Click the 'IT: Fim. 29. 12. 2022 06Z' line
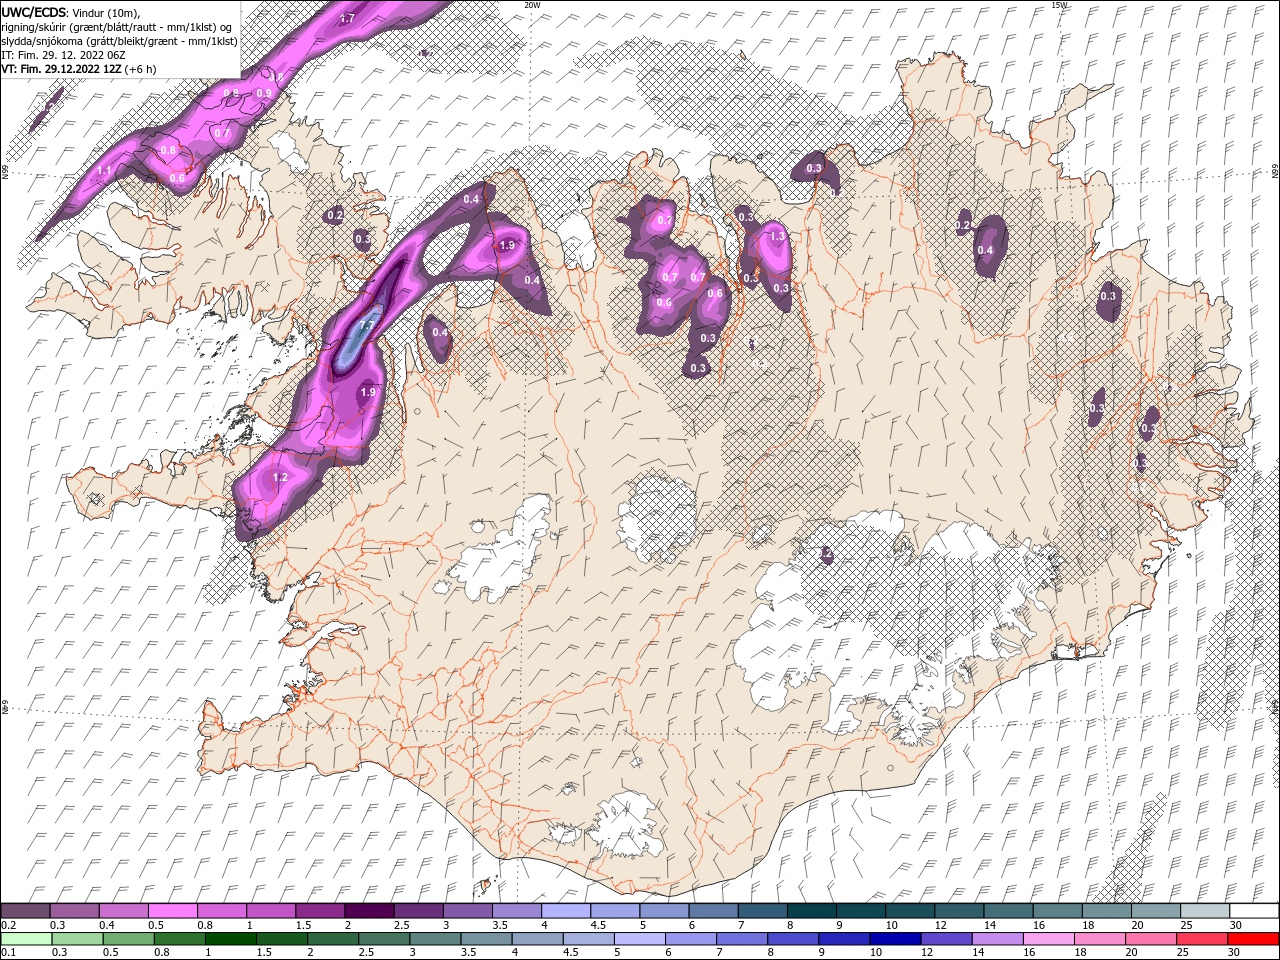This screenshot has height=960, width=1280. click(64, 55)
